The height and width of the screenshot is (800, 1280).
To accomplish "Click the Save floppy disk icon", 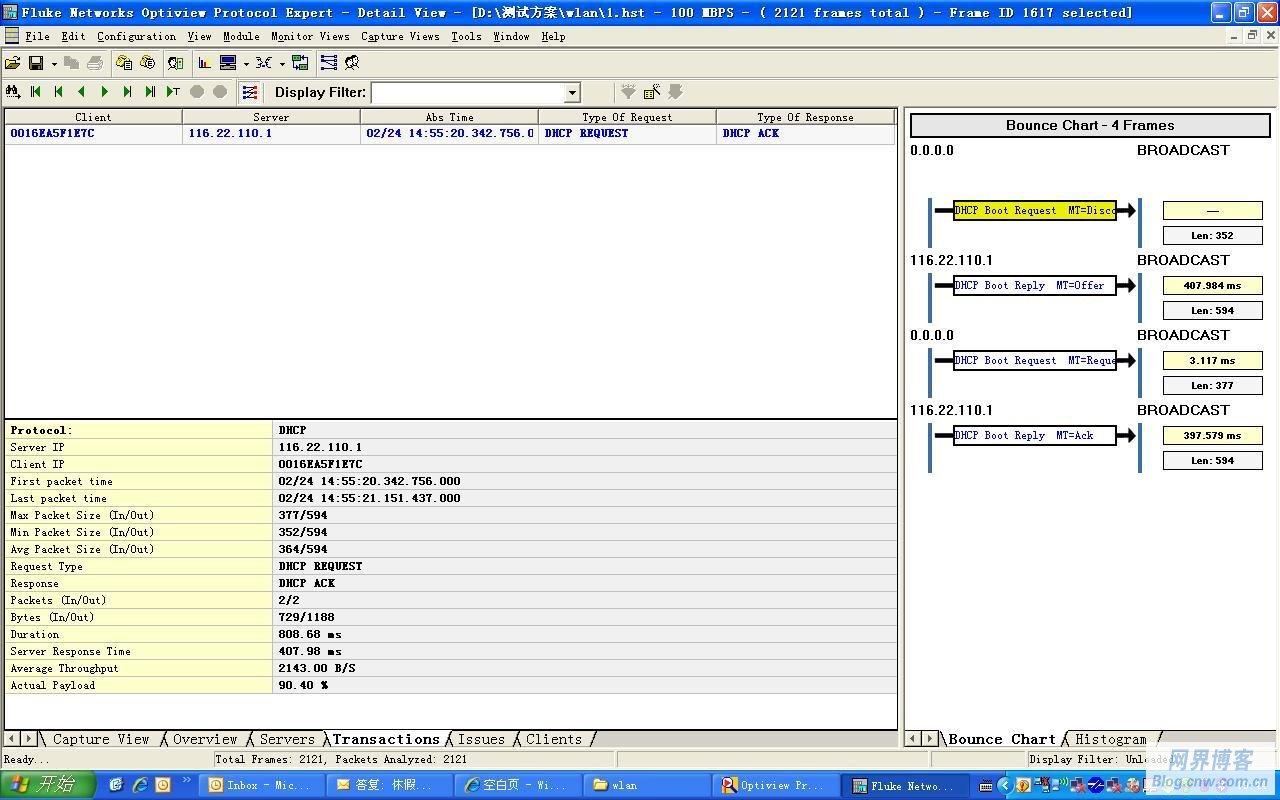I will coord(36,63).
